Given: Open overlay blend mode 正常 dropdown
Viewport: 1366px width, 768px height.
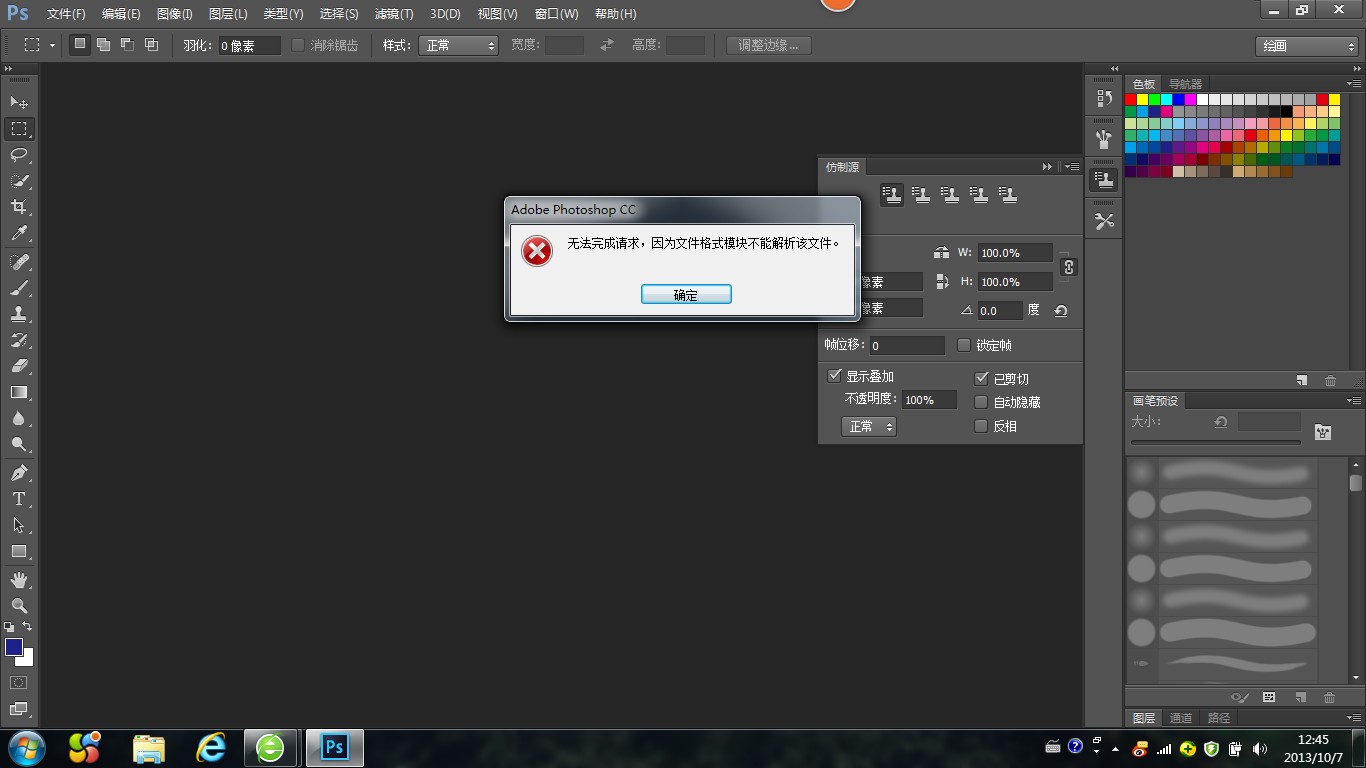Looking at the screenshot, I should (869, 427).
